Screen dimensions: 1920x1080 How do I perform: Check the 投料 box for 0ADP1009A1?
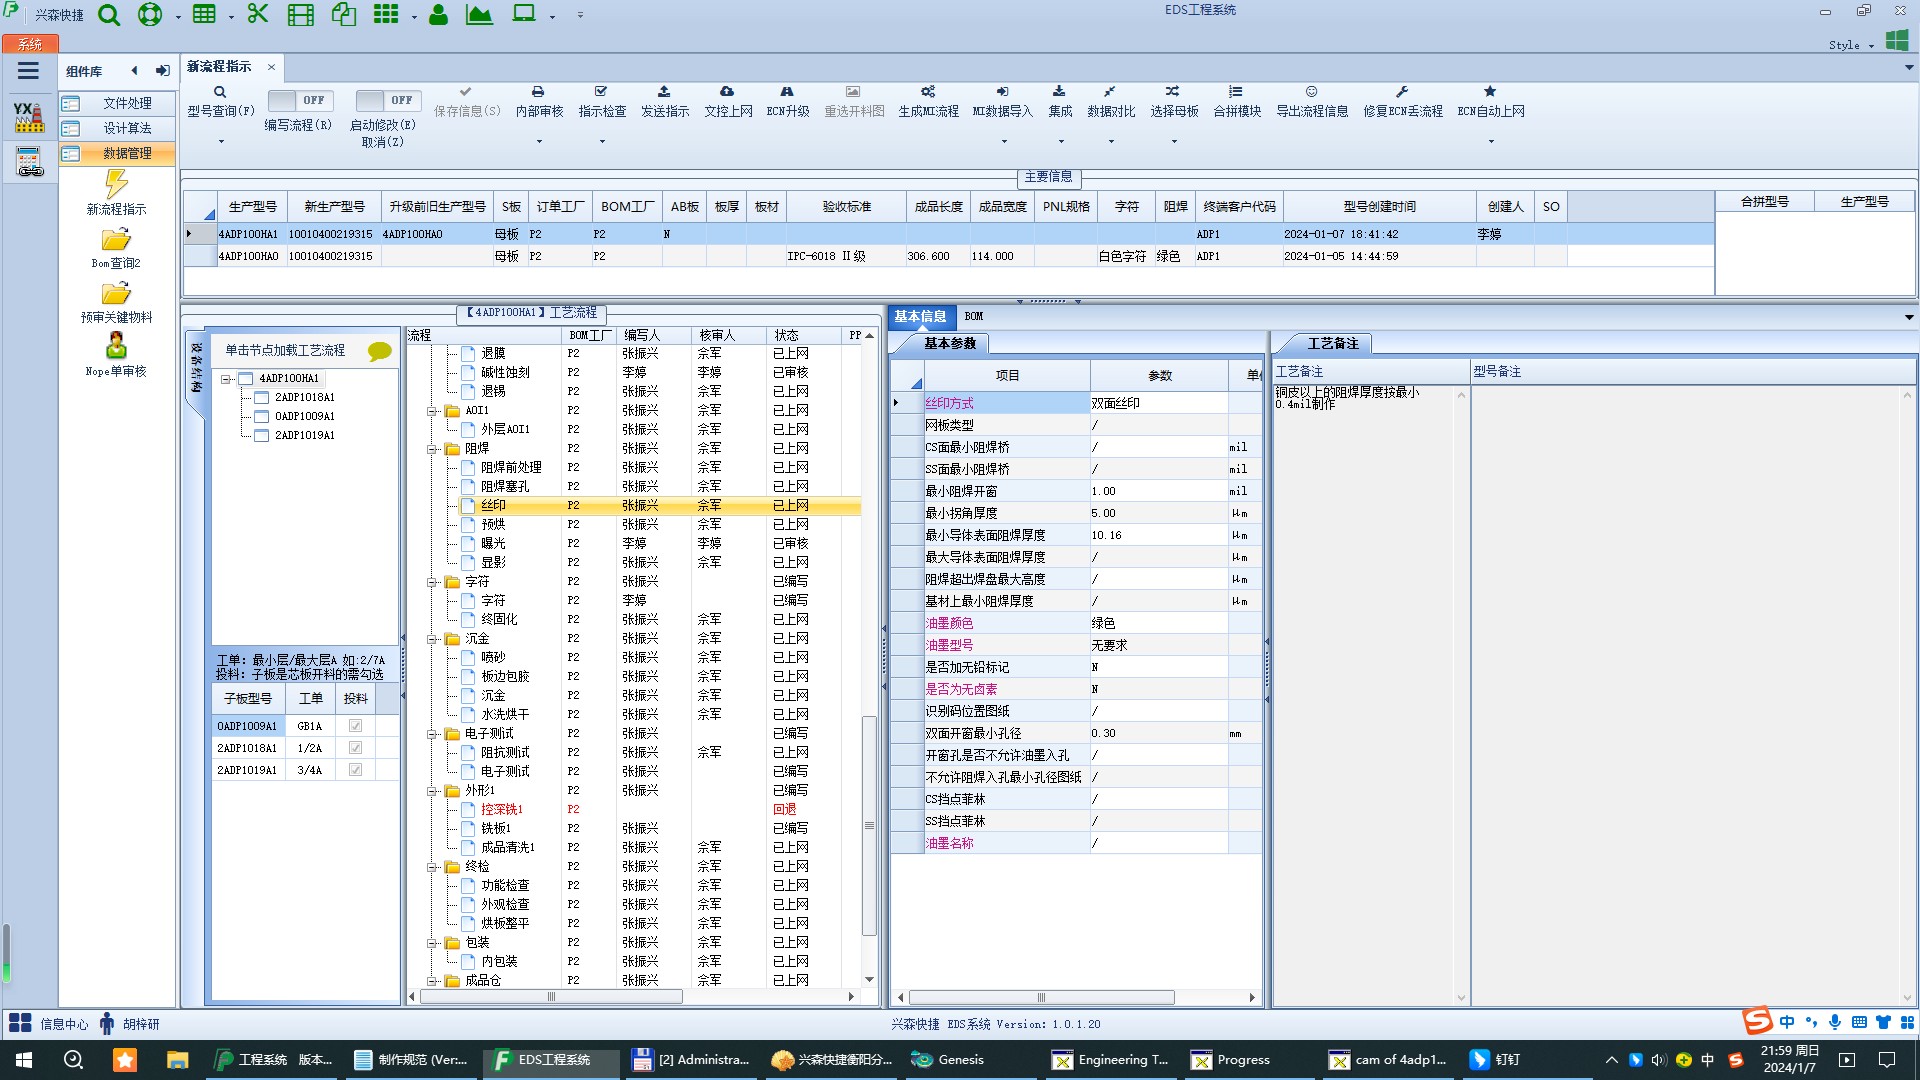tap(355, 726)
